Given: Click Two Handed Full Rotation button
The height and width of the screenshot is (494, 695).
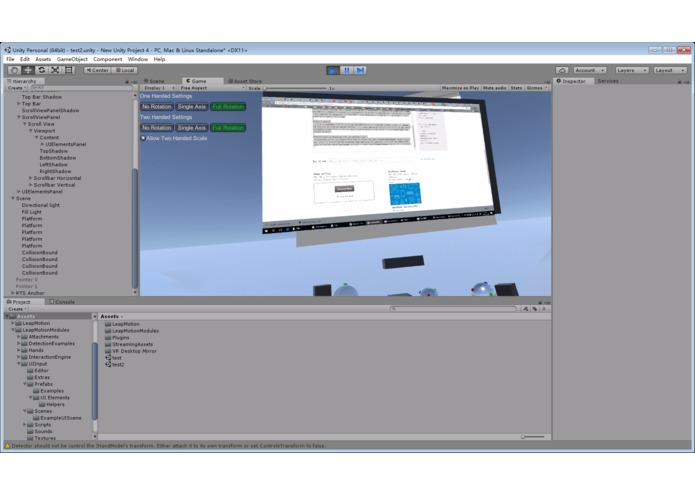Looking at the screenshot, I should pyautogui.click(x=228, y=128).
